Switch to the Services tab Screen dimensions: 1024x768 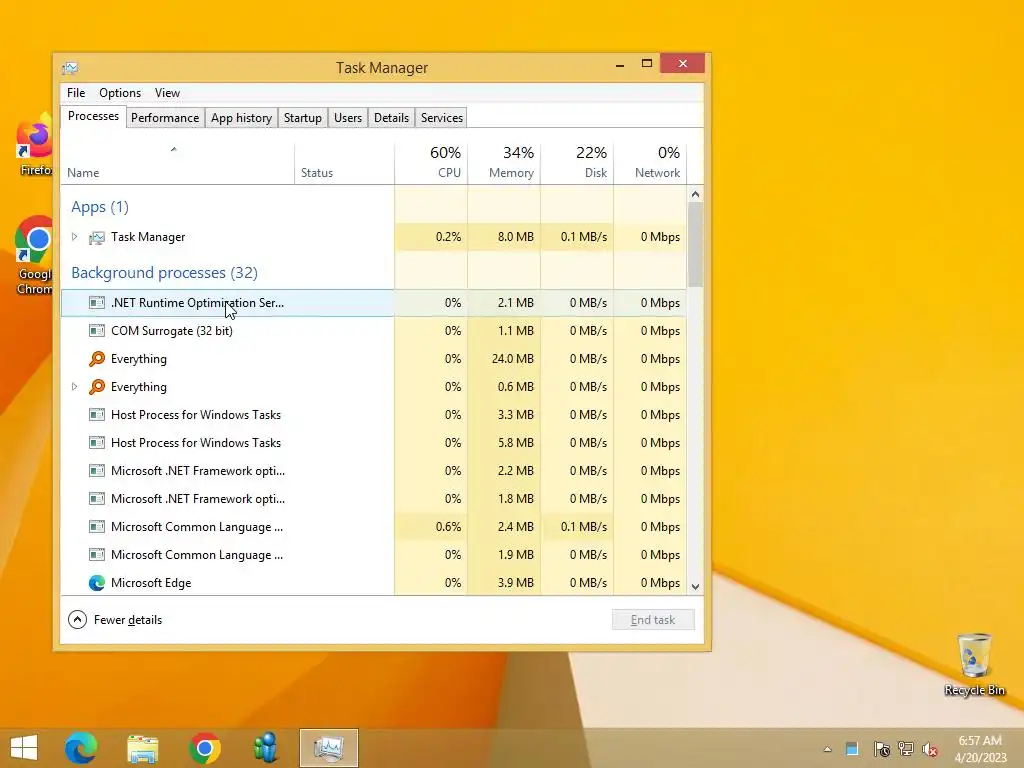441,118
